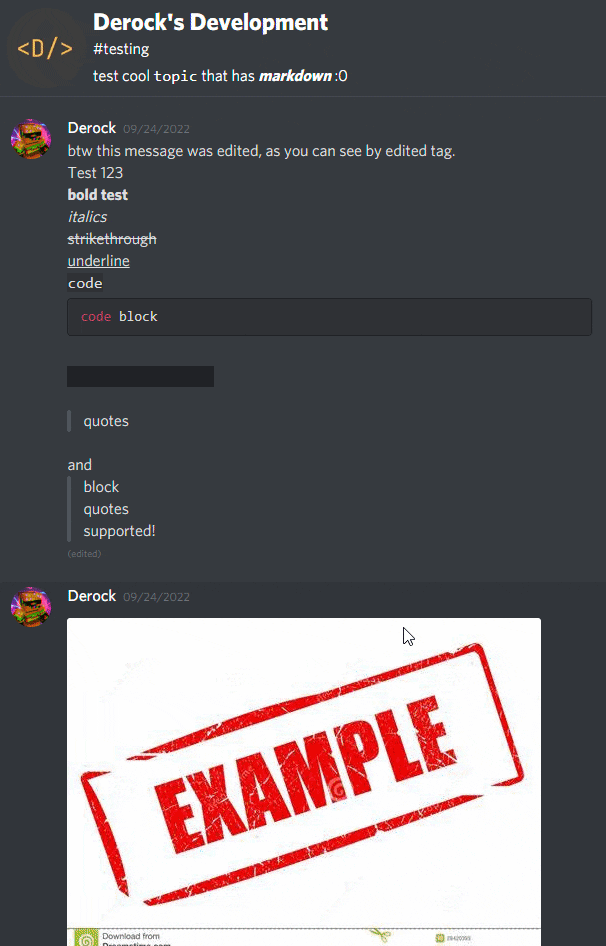Click the inline 'code' snippet
This screenshot has width=606, height=946.
point(85,283)
